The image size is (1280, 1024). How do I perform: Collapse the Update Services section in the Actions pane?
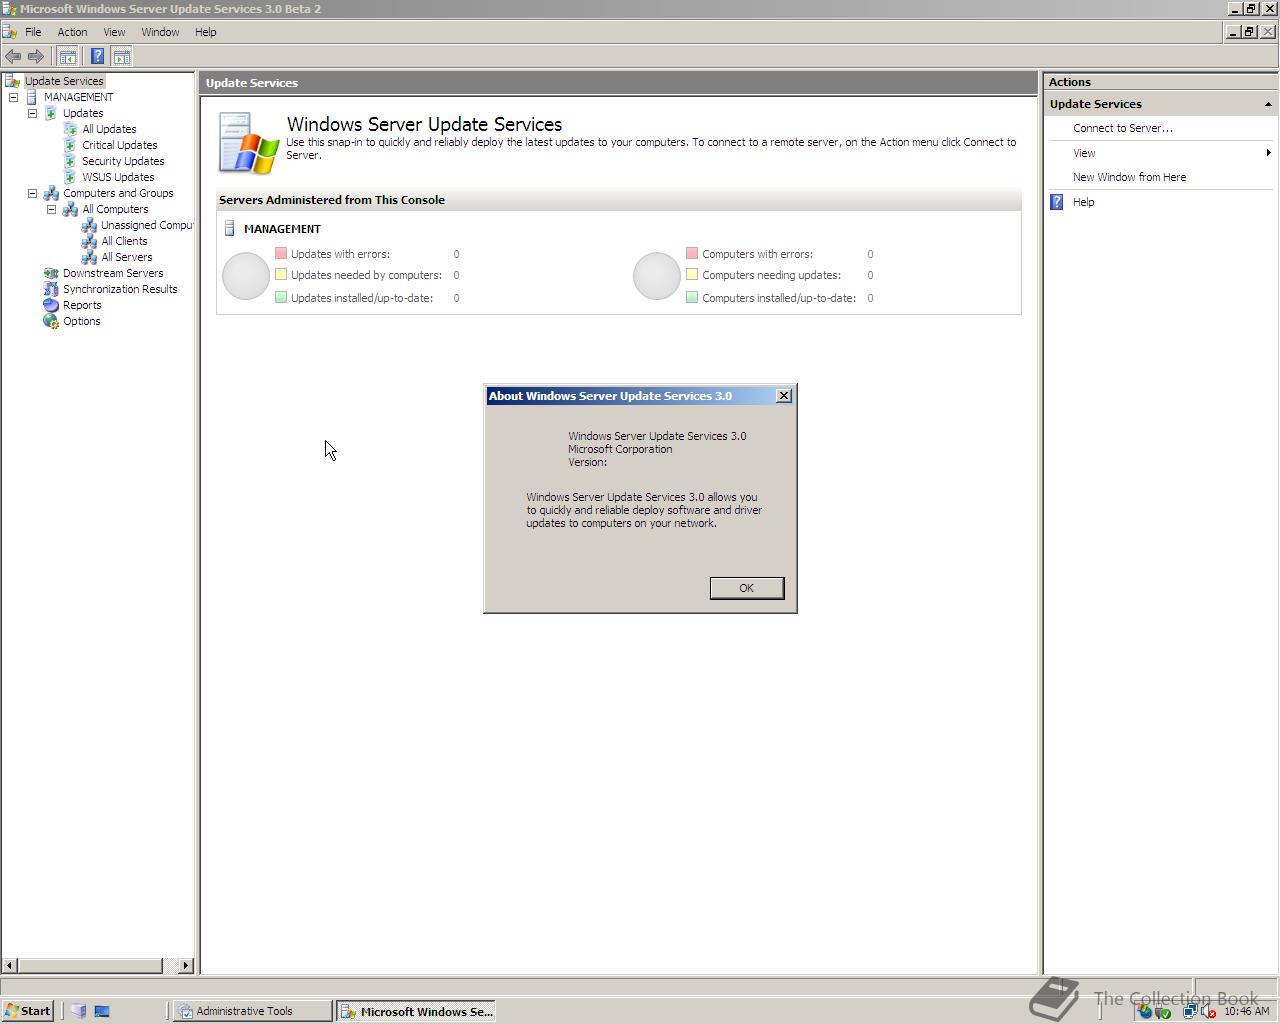coord(1268,104)
